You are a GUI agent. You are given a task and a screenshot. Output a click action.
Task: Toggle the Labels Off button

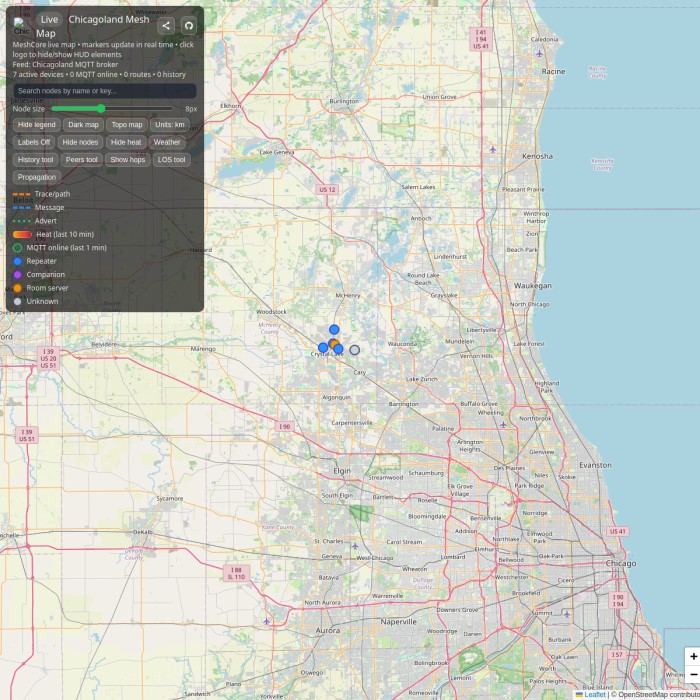[x=34, y=142]
